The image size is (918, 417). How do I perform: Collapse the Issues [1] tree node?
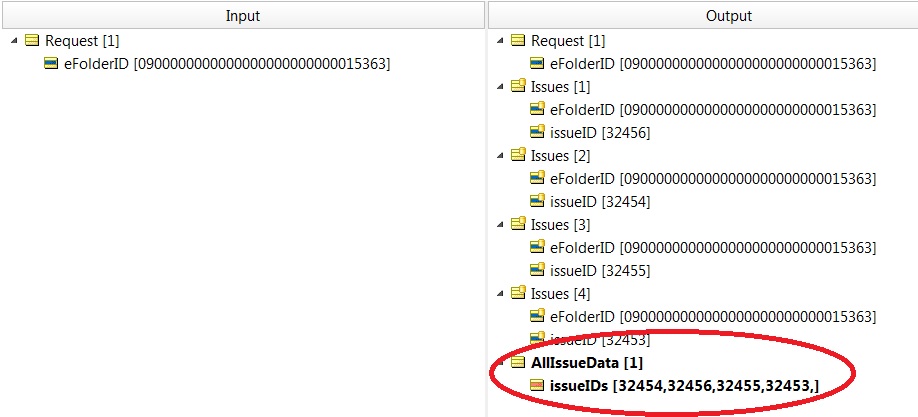point(499,87)
